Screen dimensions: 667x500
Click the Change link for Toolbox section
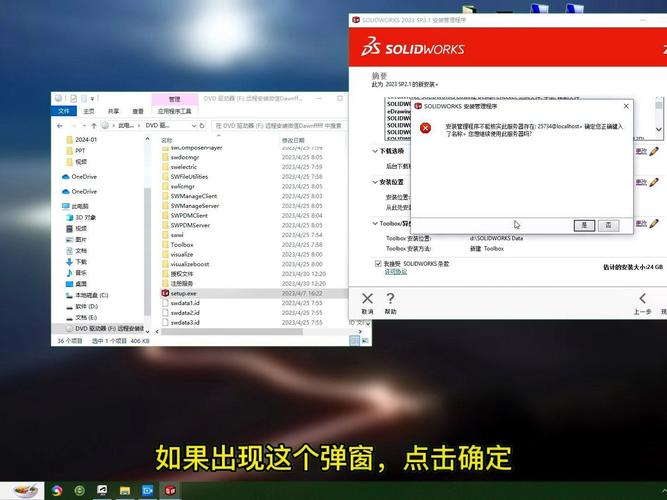click(641, 223)
